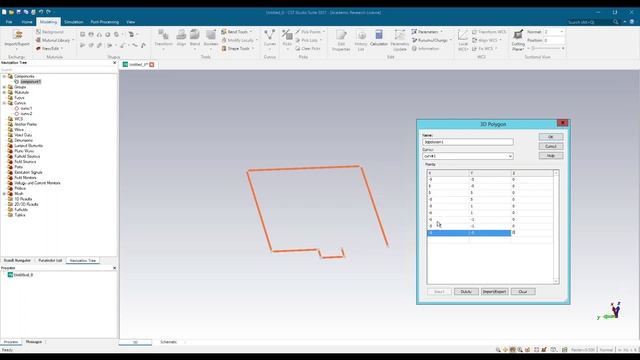640x360 pixels.
Task: Switch to the Schematic view tab
Action: point(169,342)
